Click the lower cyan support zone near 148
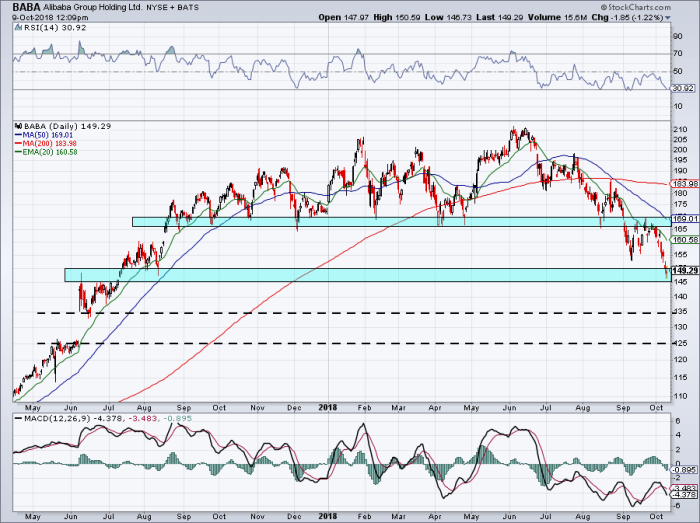The image size is (700, 523). click(367, 275)
